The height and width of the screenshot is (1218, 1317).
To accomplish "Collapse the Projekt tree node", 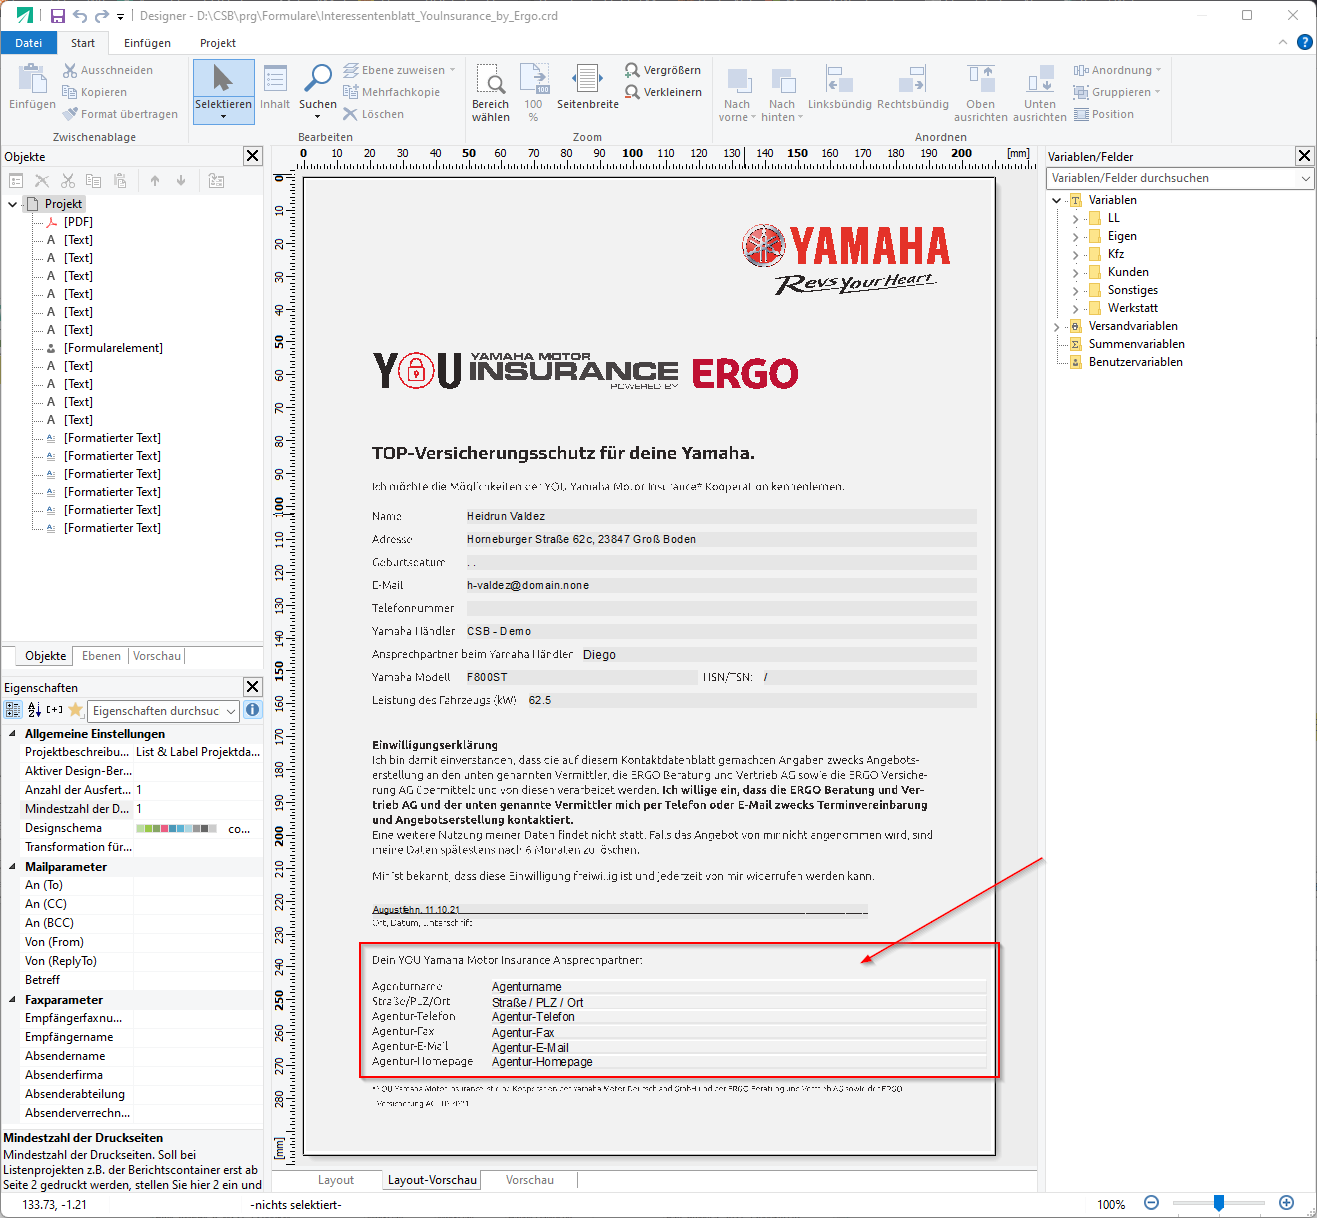I will point(13,204).
